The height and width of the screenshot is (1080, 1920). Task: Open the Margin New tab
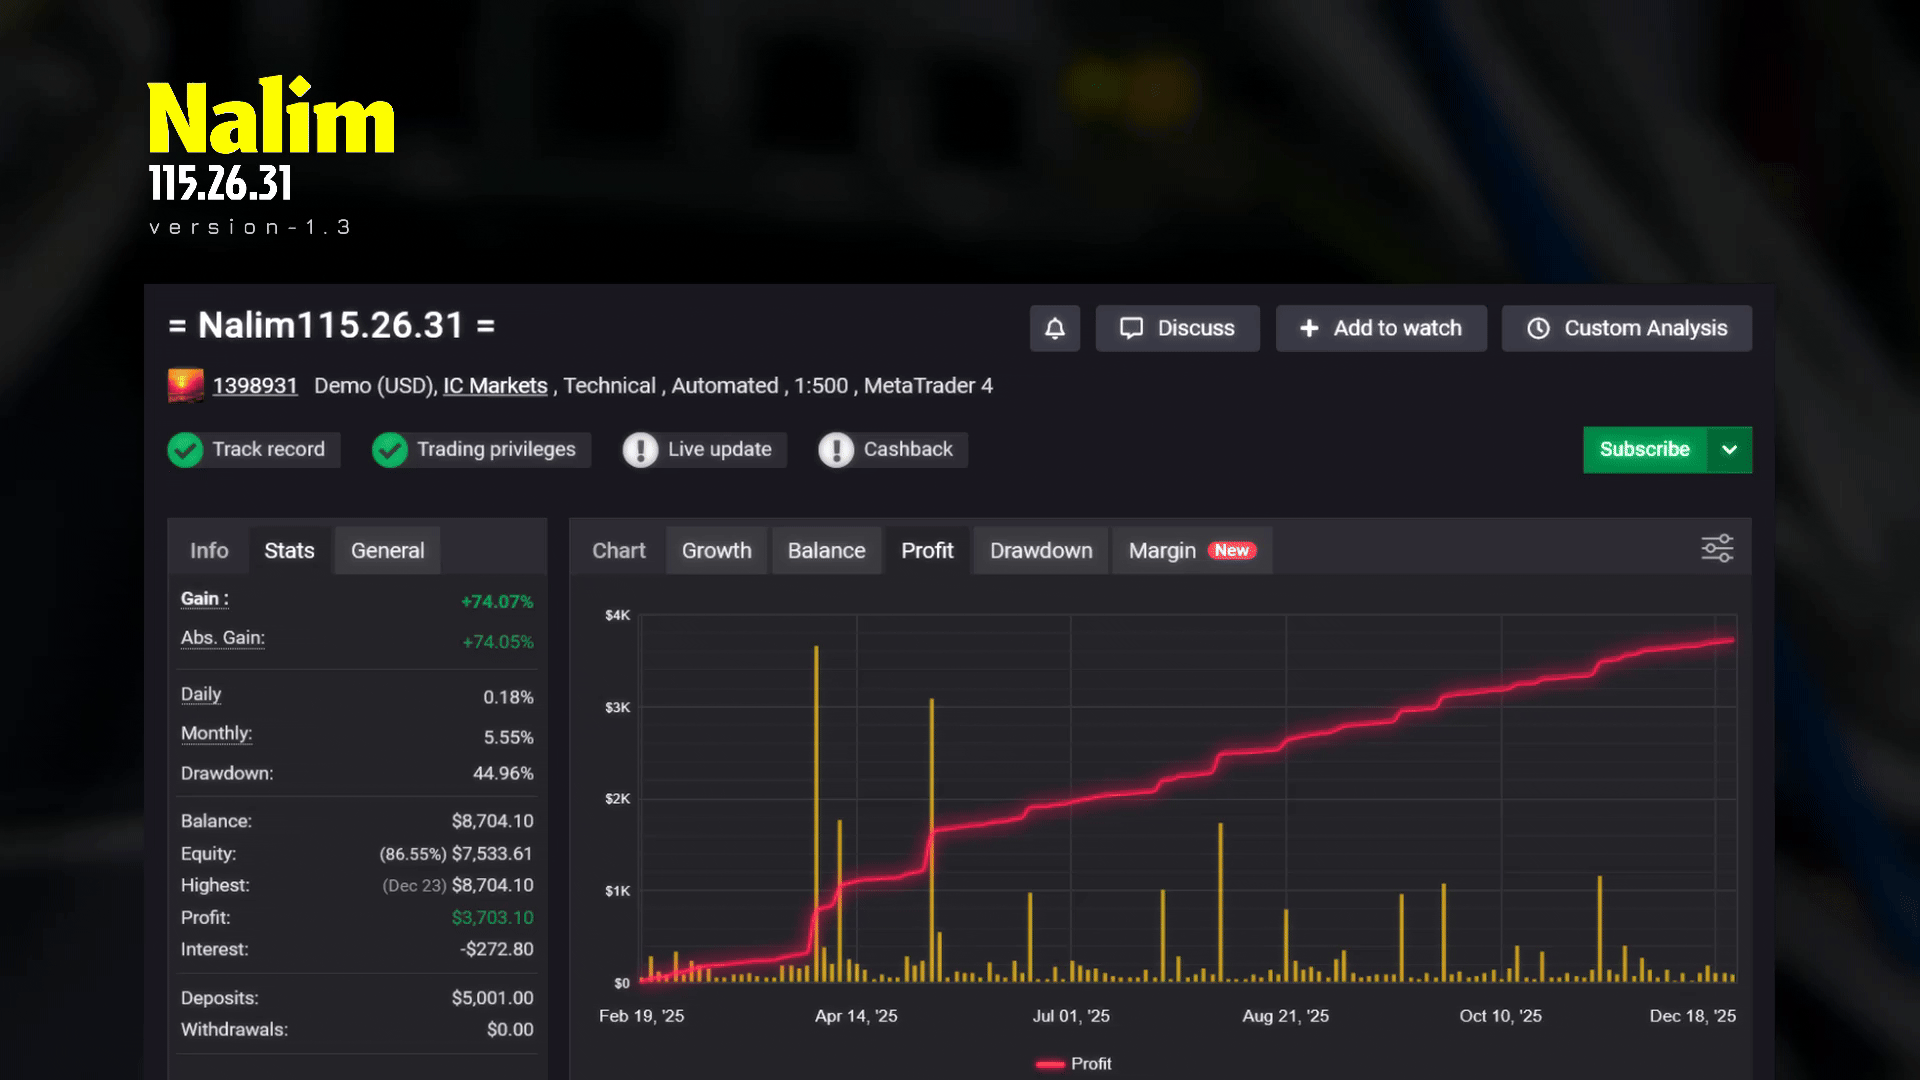pyautogui.click(x=1191, y=551)
